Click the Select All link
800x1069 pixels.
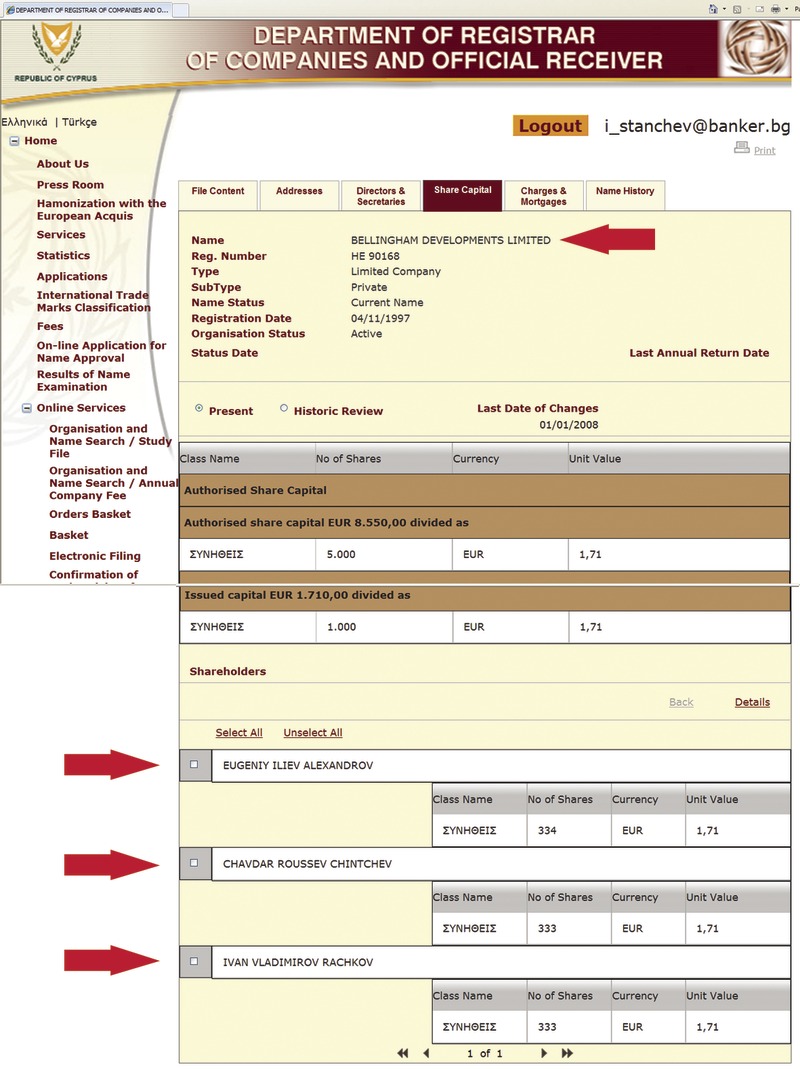(239, 732)
